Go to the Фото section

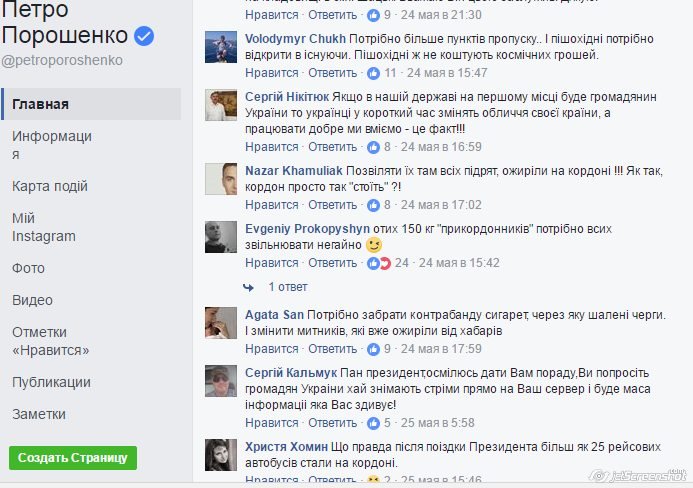(28, 268)
